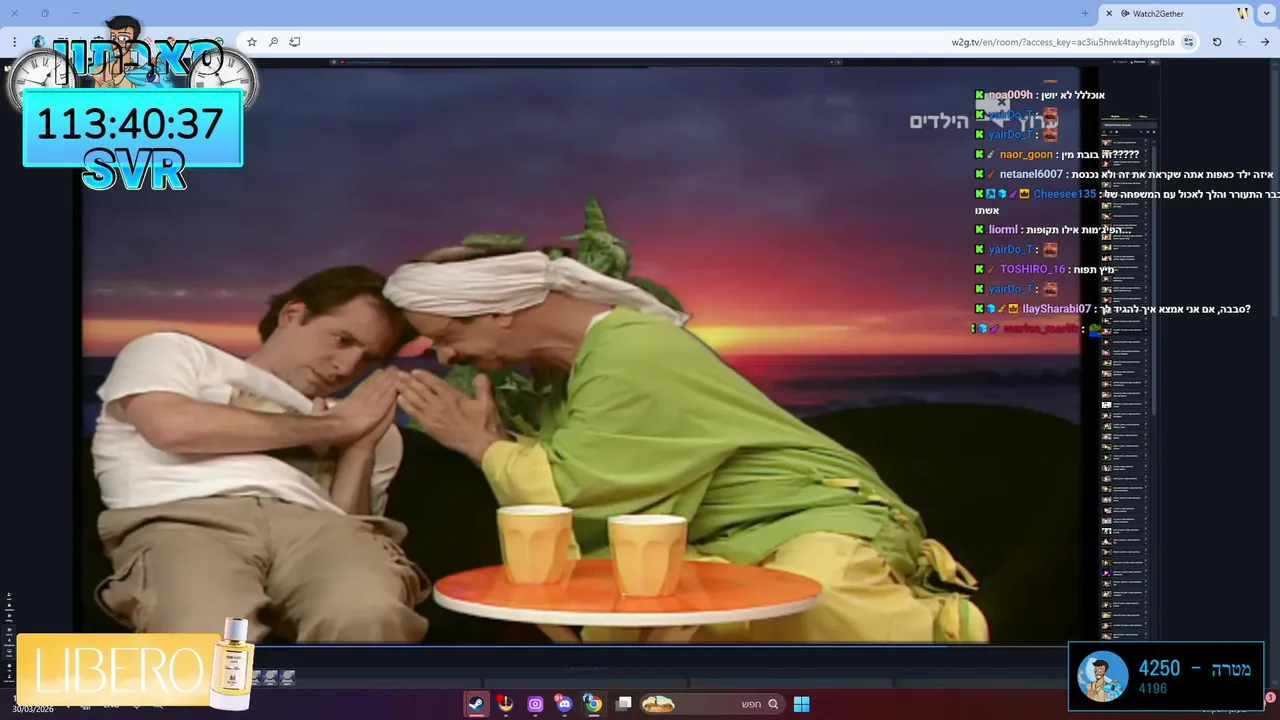The height and width of the screenshot is (720, 1280).
Task: Click the frog emote in the last chat message
Action: point(1096,329)
